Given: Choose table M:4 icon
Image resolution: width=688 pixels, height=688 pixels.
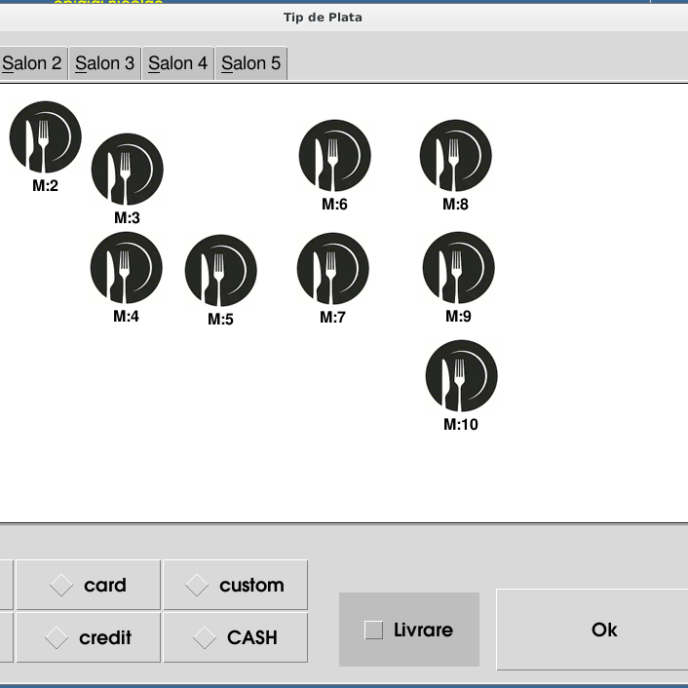Looking at the screenshot, I should click(126, 268).
